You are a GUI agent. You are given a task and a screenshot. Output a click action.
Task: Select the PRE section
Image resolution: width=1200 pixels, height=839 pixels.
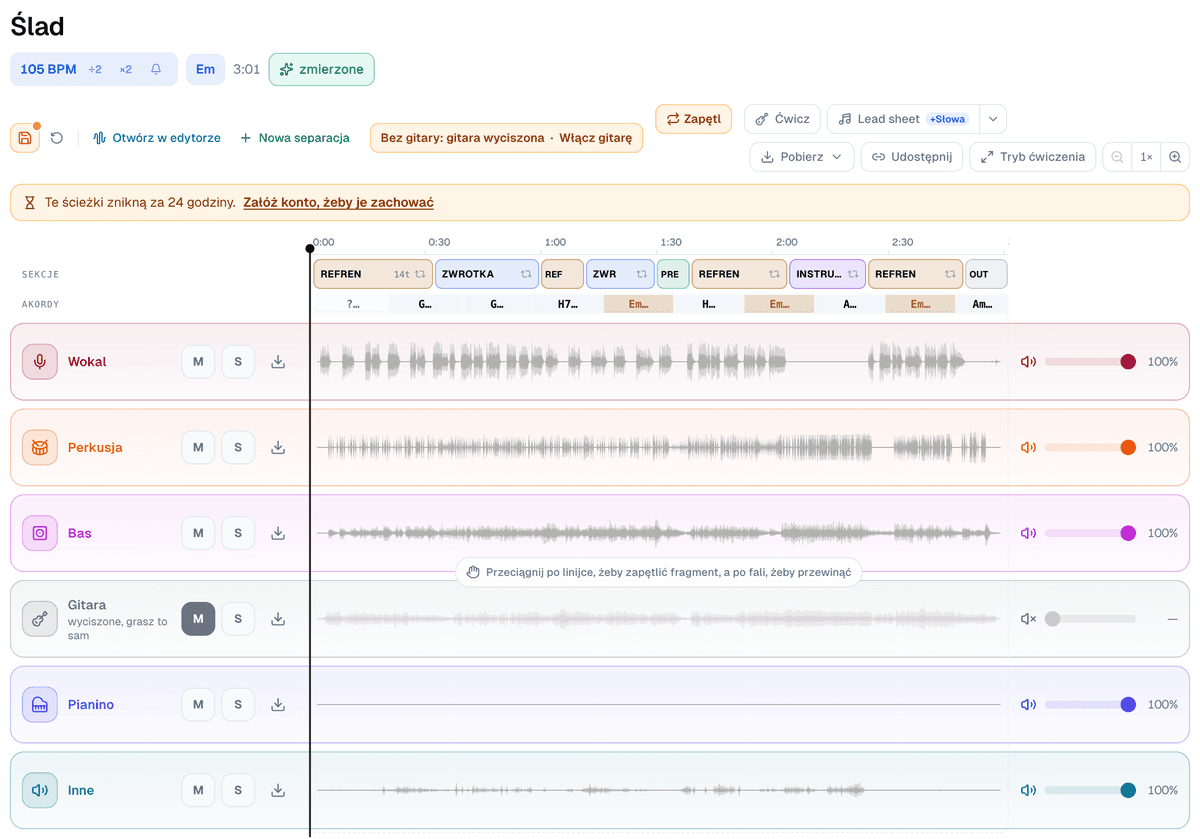(673, 274)
